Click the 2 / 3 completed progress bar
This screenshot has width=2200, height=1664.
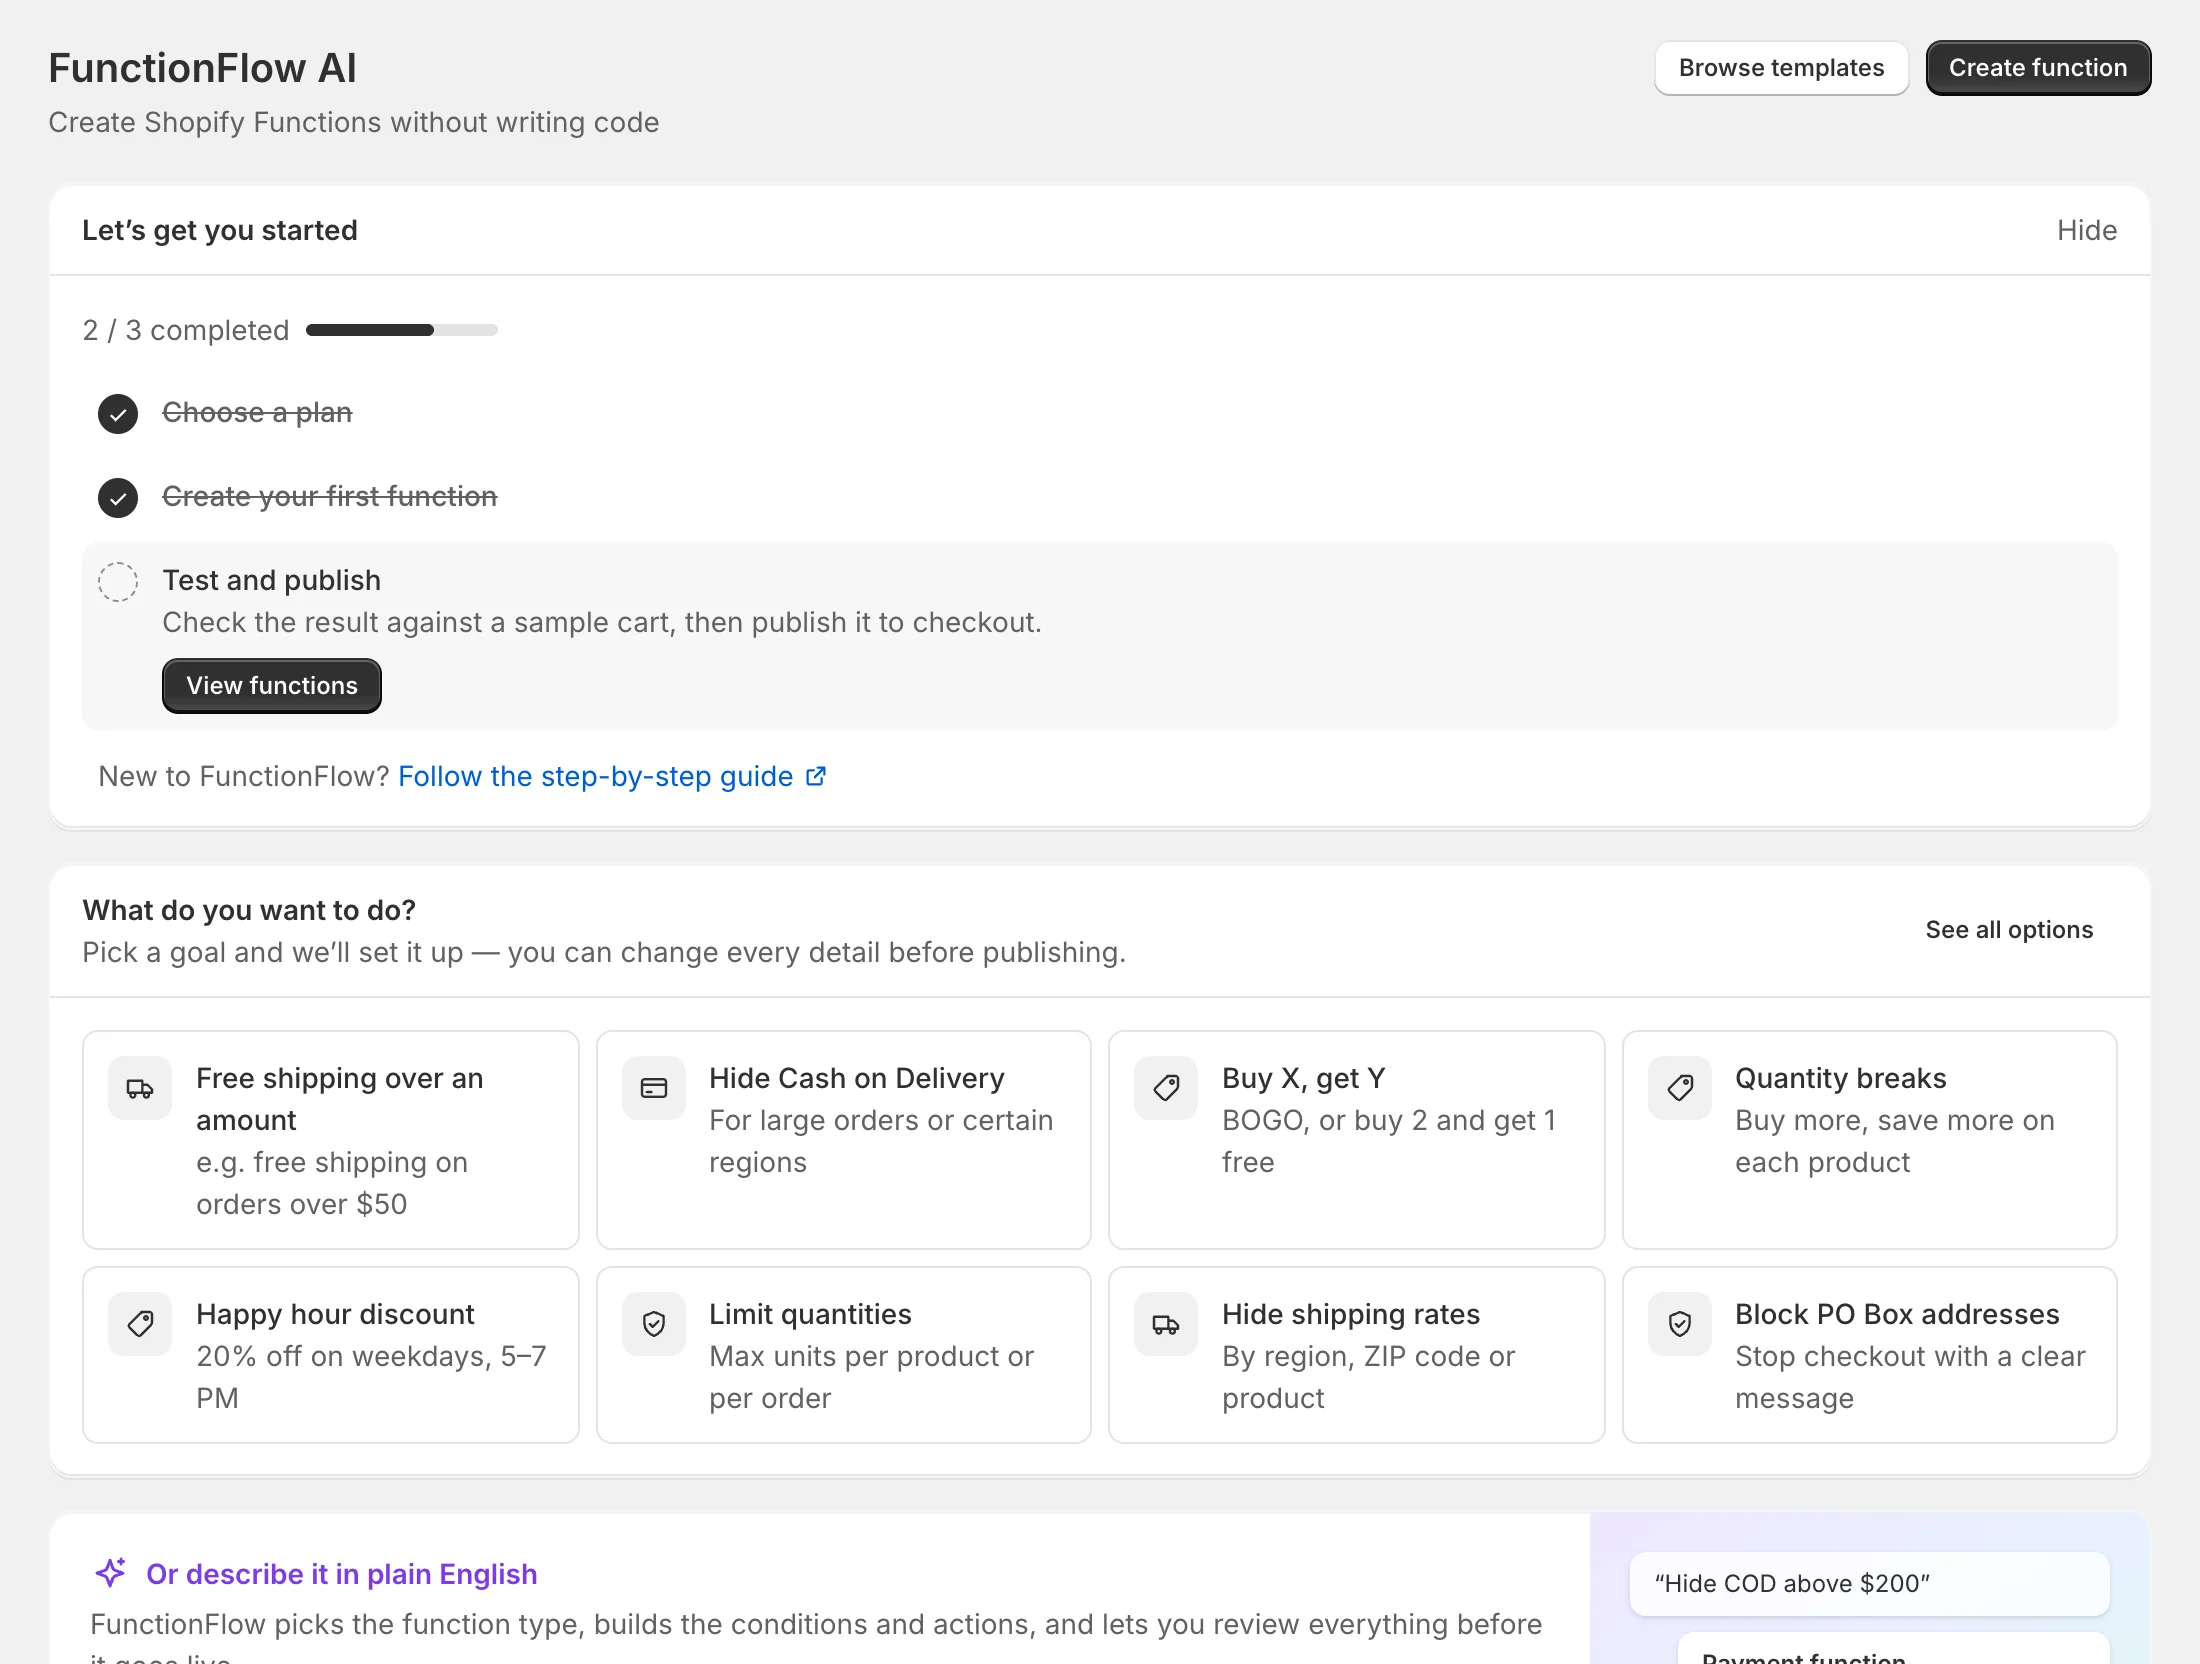[x=402, y=330]
